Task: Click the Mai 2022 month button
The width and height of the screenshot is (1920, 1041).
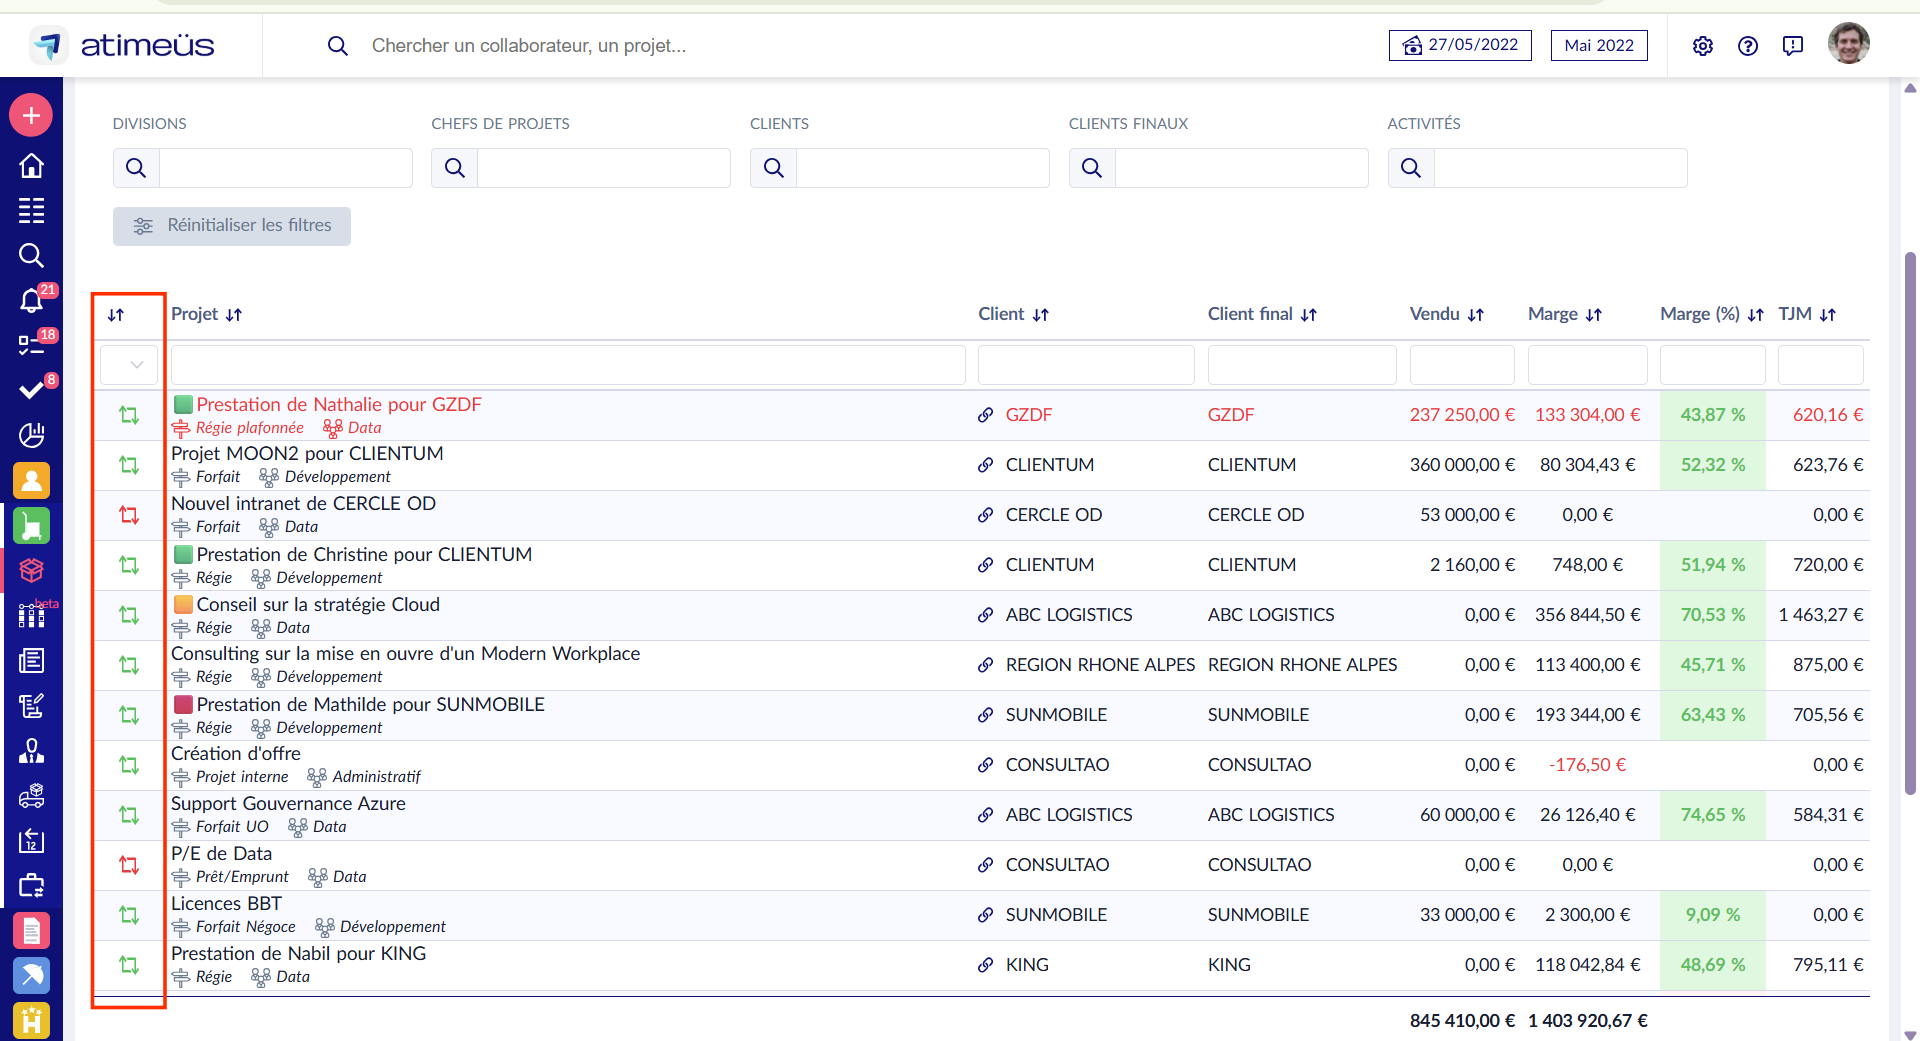Action: pyautogui.click(x=1599, y=45)
